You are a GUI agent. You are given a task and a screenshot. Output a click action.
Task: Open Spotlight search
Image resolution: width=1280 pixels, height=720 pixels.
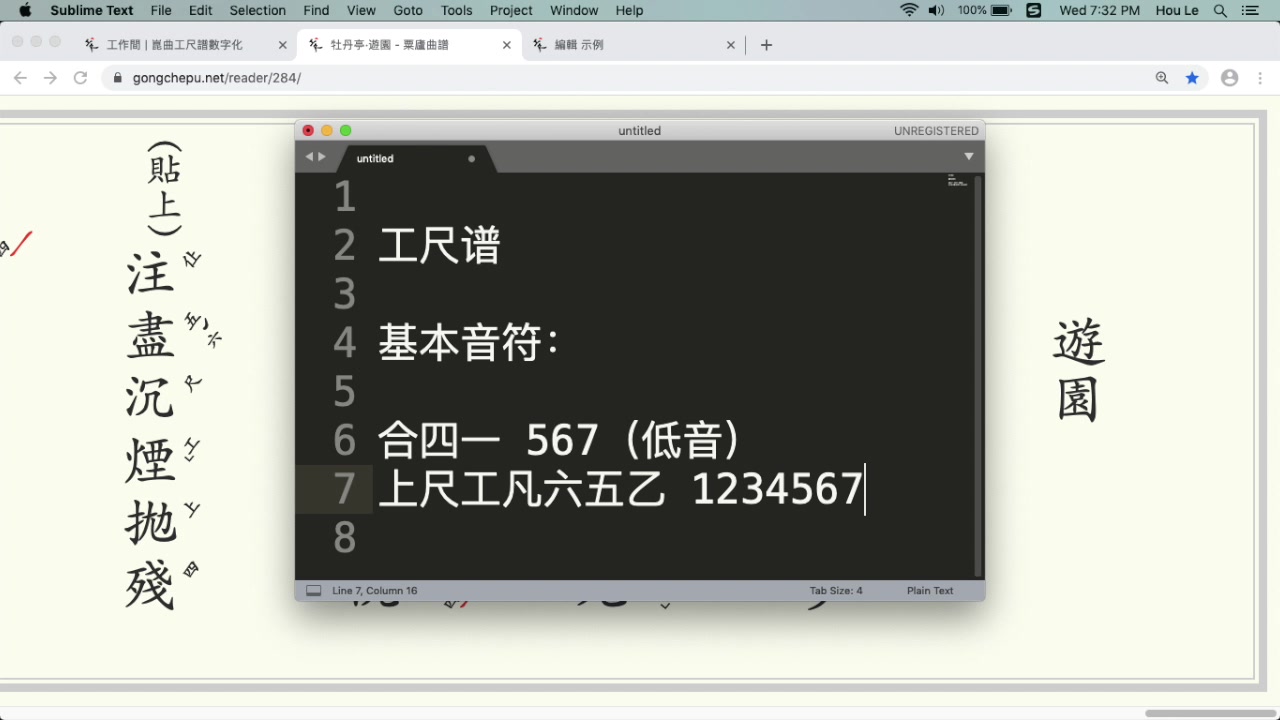click(1220, 10)
